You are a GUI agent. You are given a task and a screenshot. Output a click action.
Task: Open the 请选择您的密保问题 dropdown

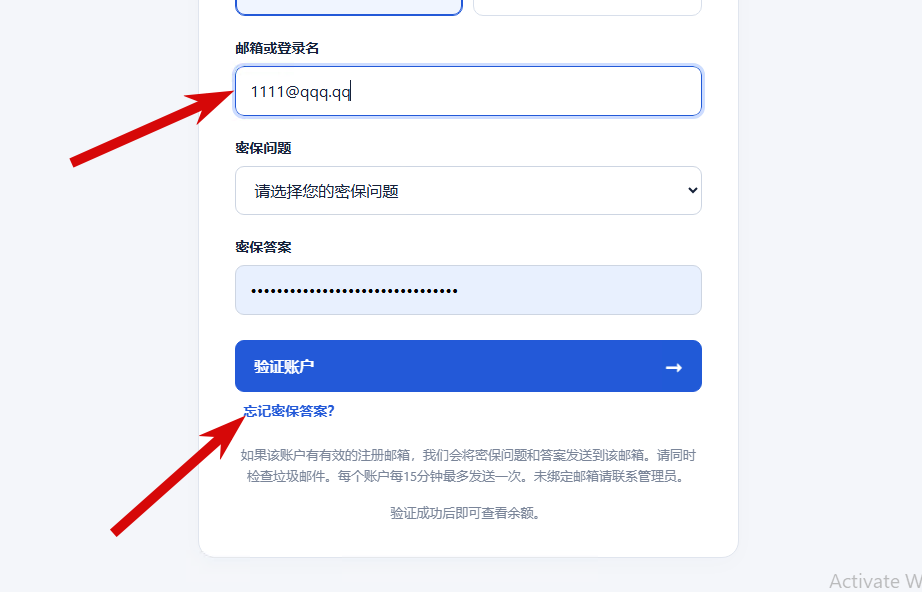[x=468, y=190]
